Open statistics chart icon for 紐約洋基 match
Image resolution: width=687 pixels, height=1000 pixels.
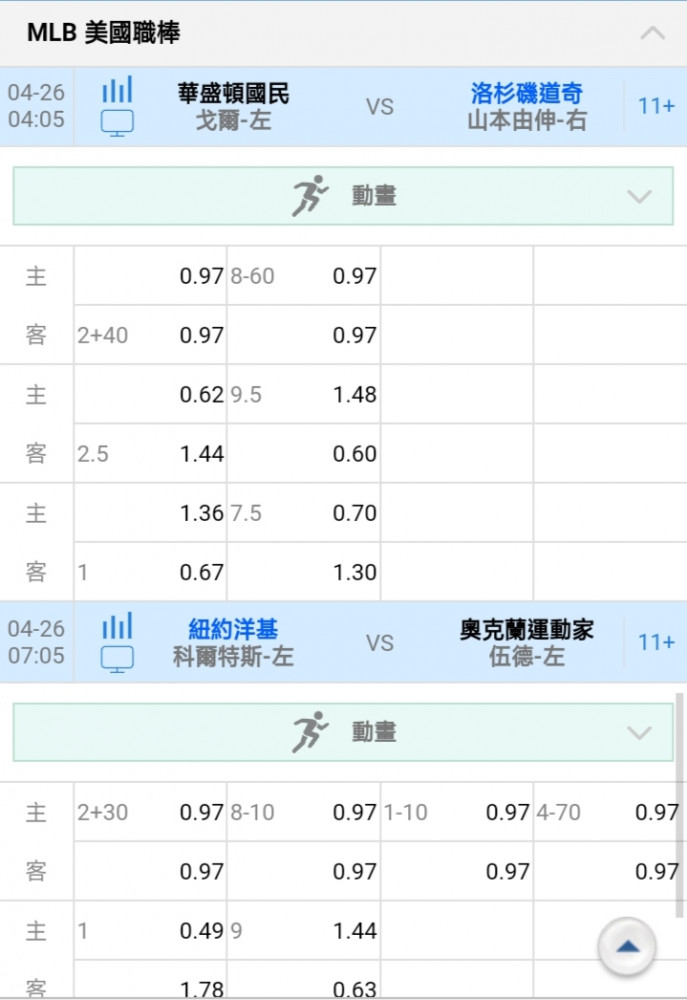click(x=117, y=626)
